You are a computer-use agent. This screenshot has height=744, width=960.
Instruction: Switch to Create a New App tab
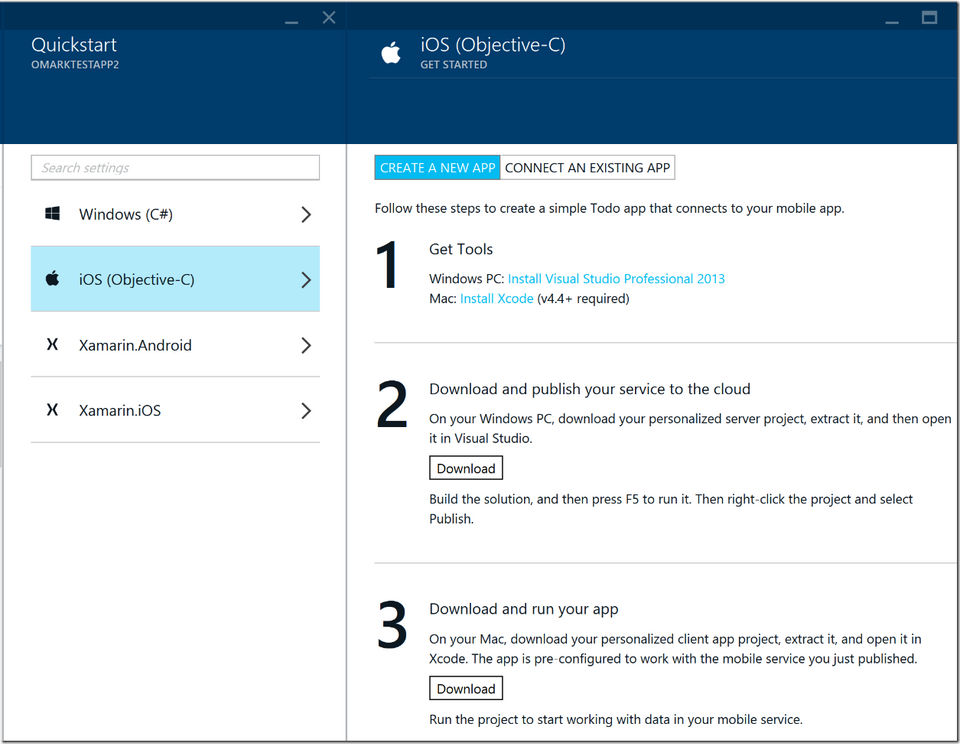click(x=437, y=167)
